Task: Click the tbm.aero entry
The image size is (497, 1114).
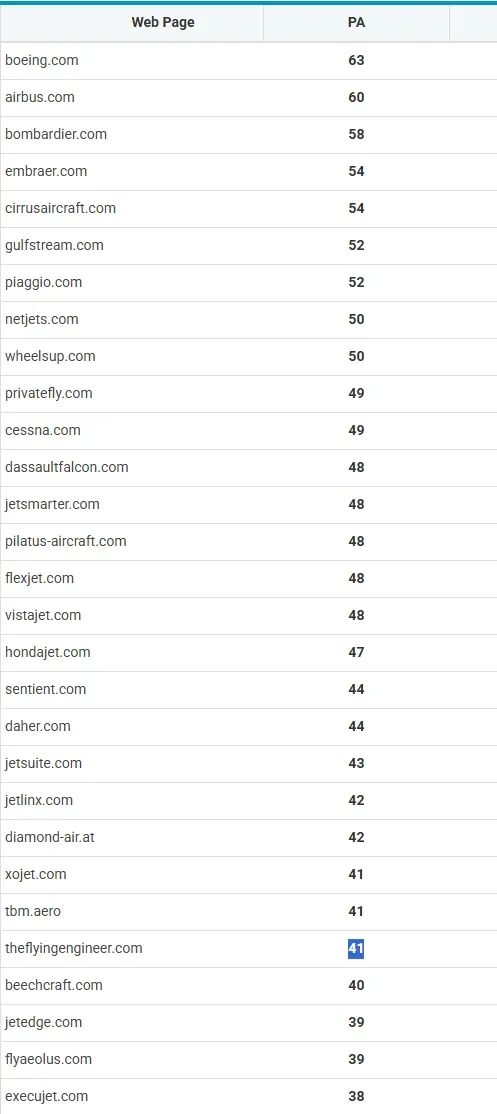Action: tap(33, 911)
